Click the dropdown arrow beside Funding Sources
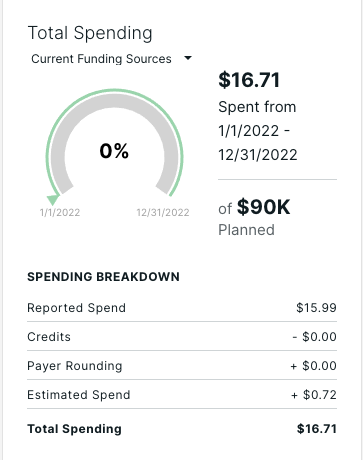 [188, 58]
